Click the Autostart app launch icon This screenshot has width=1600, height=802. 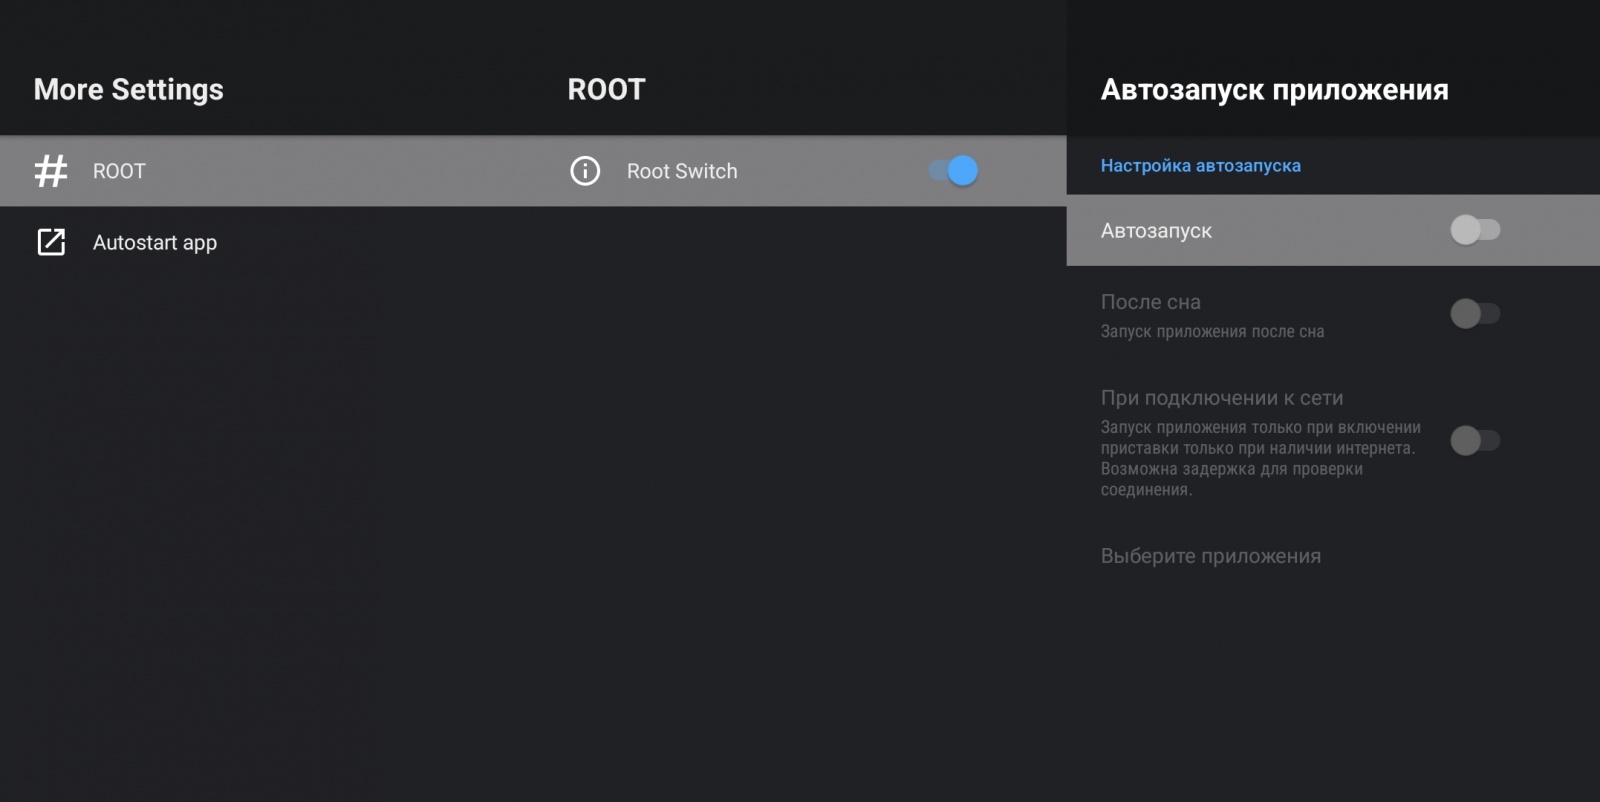(51, 242)
